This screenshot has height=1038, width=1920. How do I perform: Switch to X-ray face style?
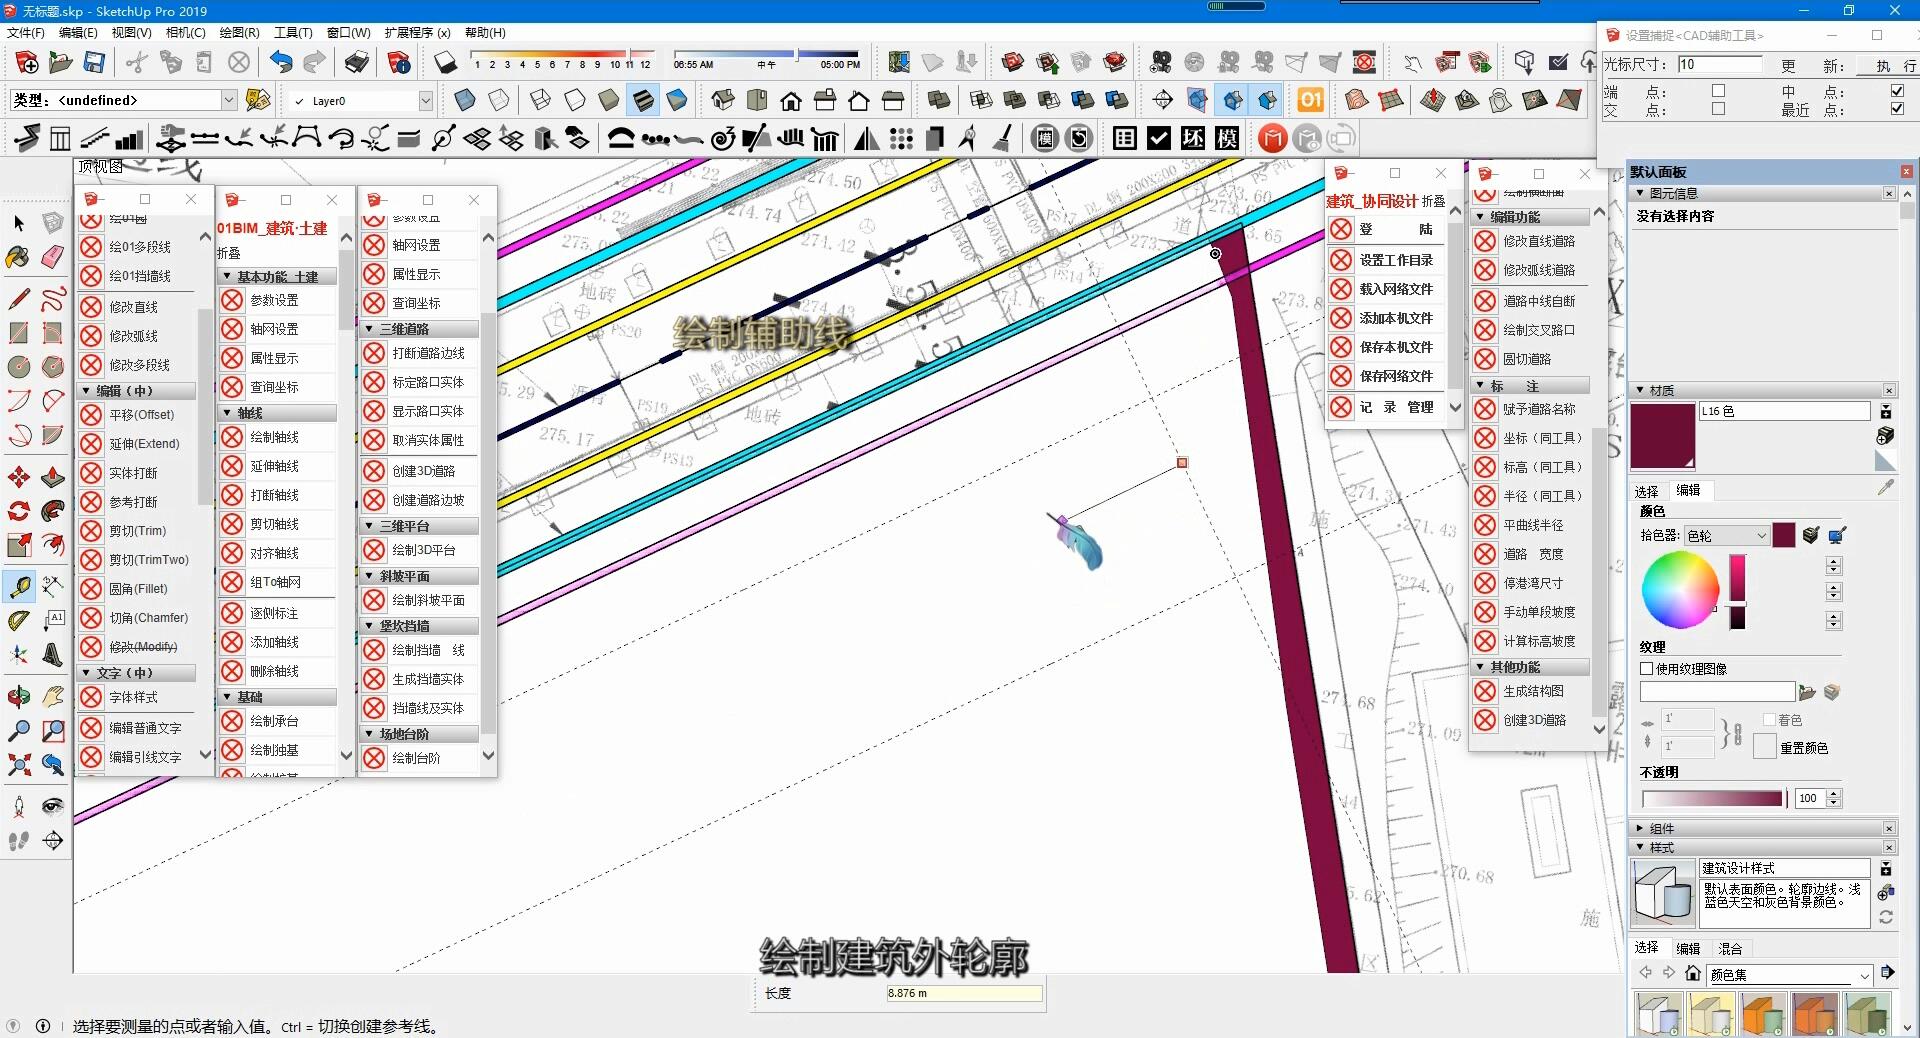(465, 100)
